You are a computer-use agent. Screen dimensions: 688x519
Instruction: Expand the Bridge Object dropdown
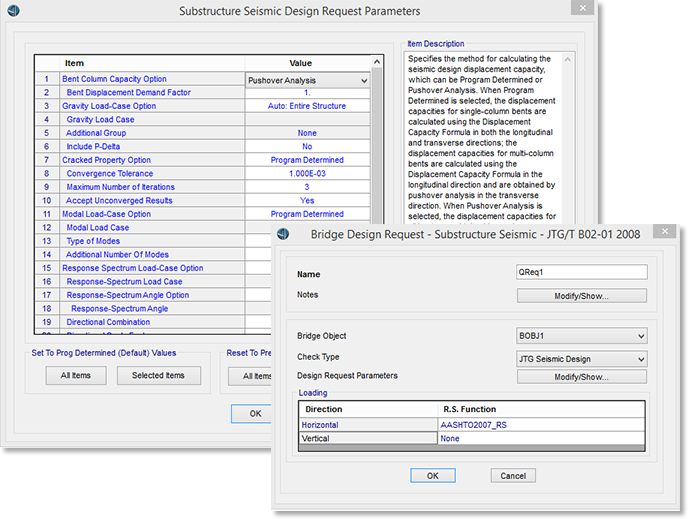tap(640, 336)
